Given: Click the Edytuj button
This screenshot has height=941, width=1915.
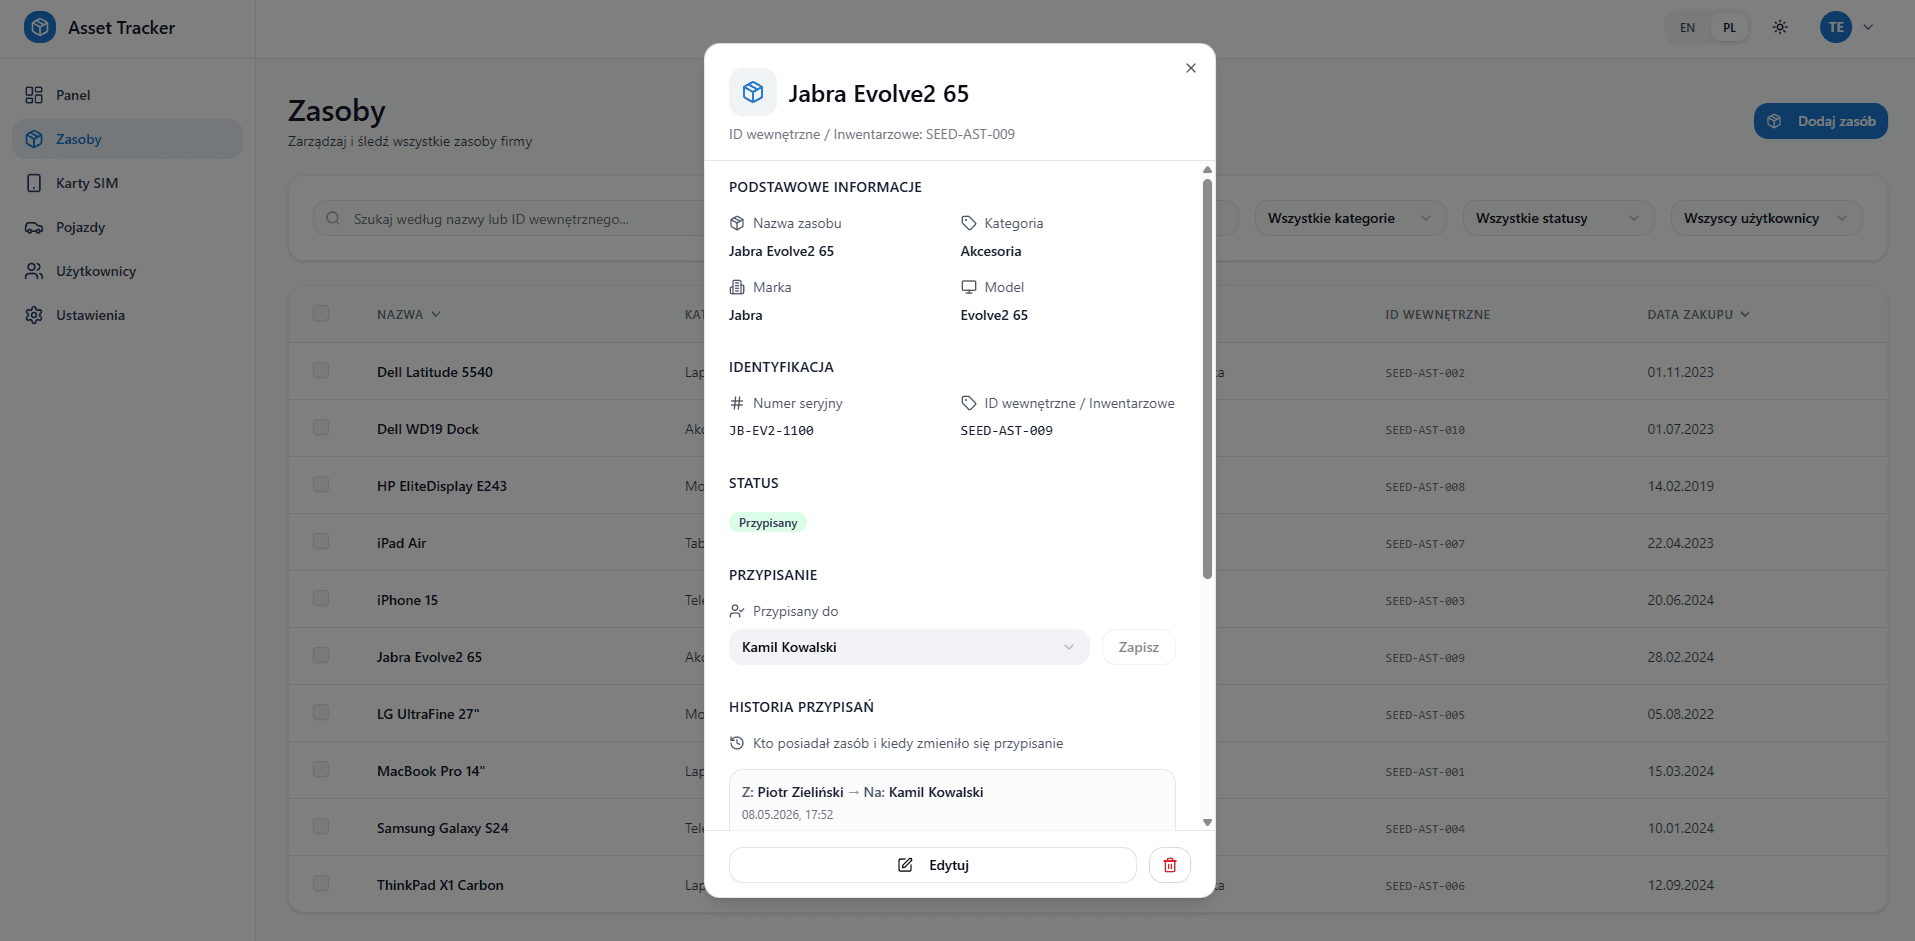Looking at the screenshot, I should point(932,865).
